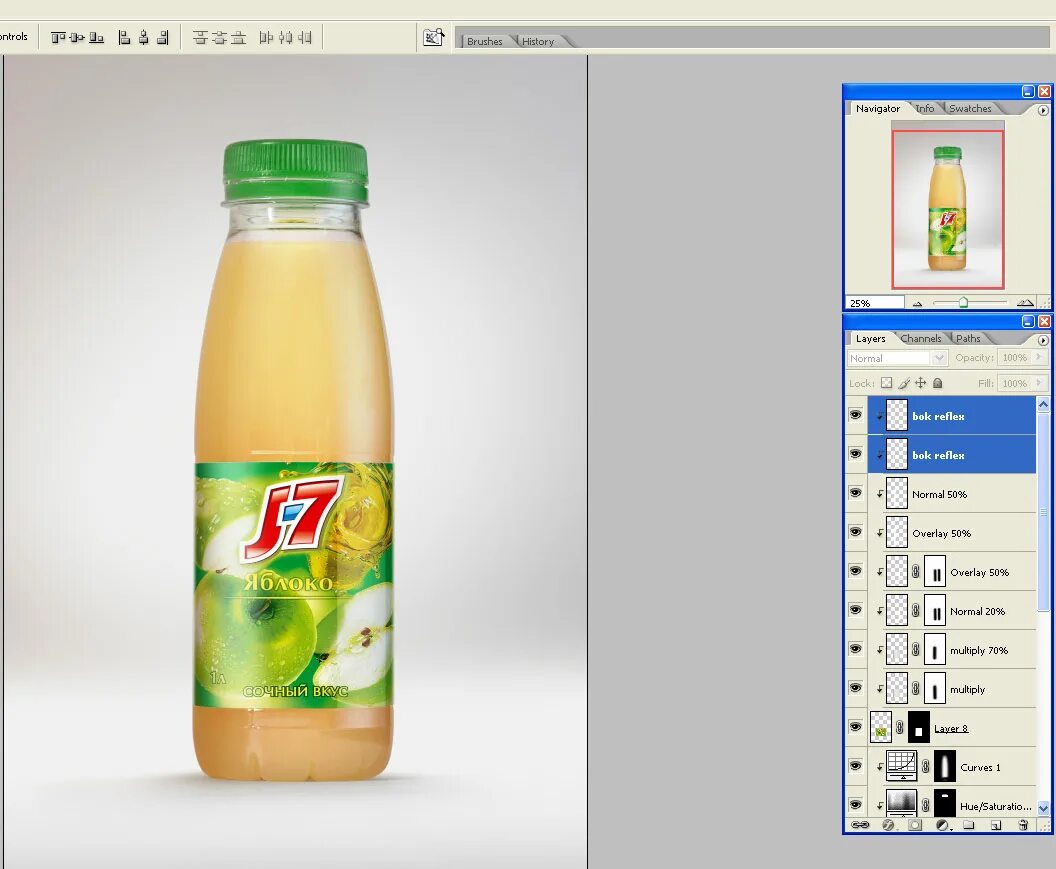The image size is (1056, 869).
Task: Click the 25% zoom field in Navigator
Action: (x=874, y=303)
